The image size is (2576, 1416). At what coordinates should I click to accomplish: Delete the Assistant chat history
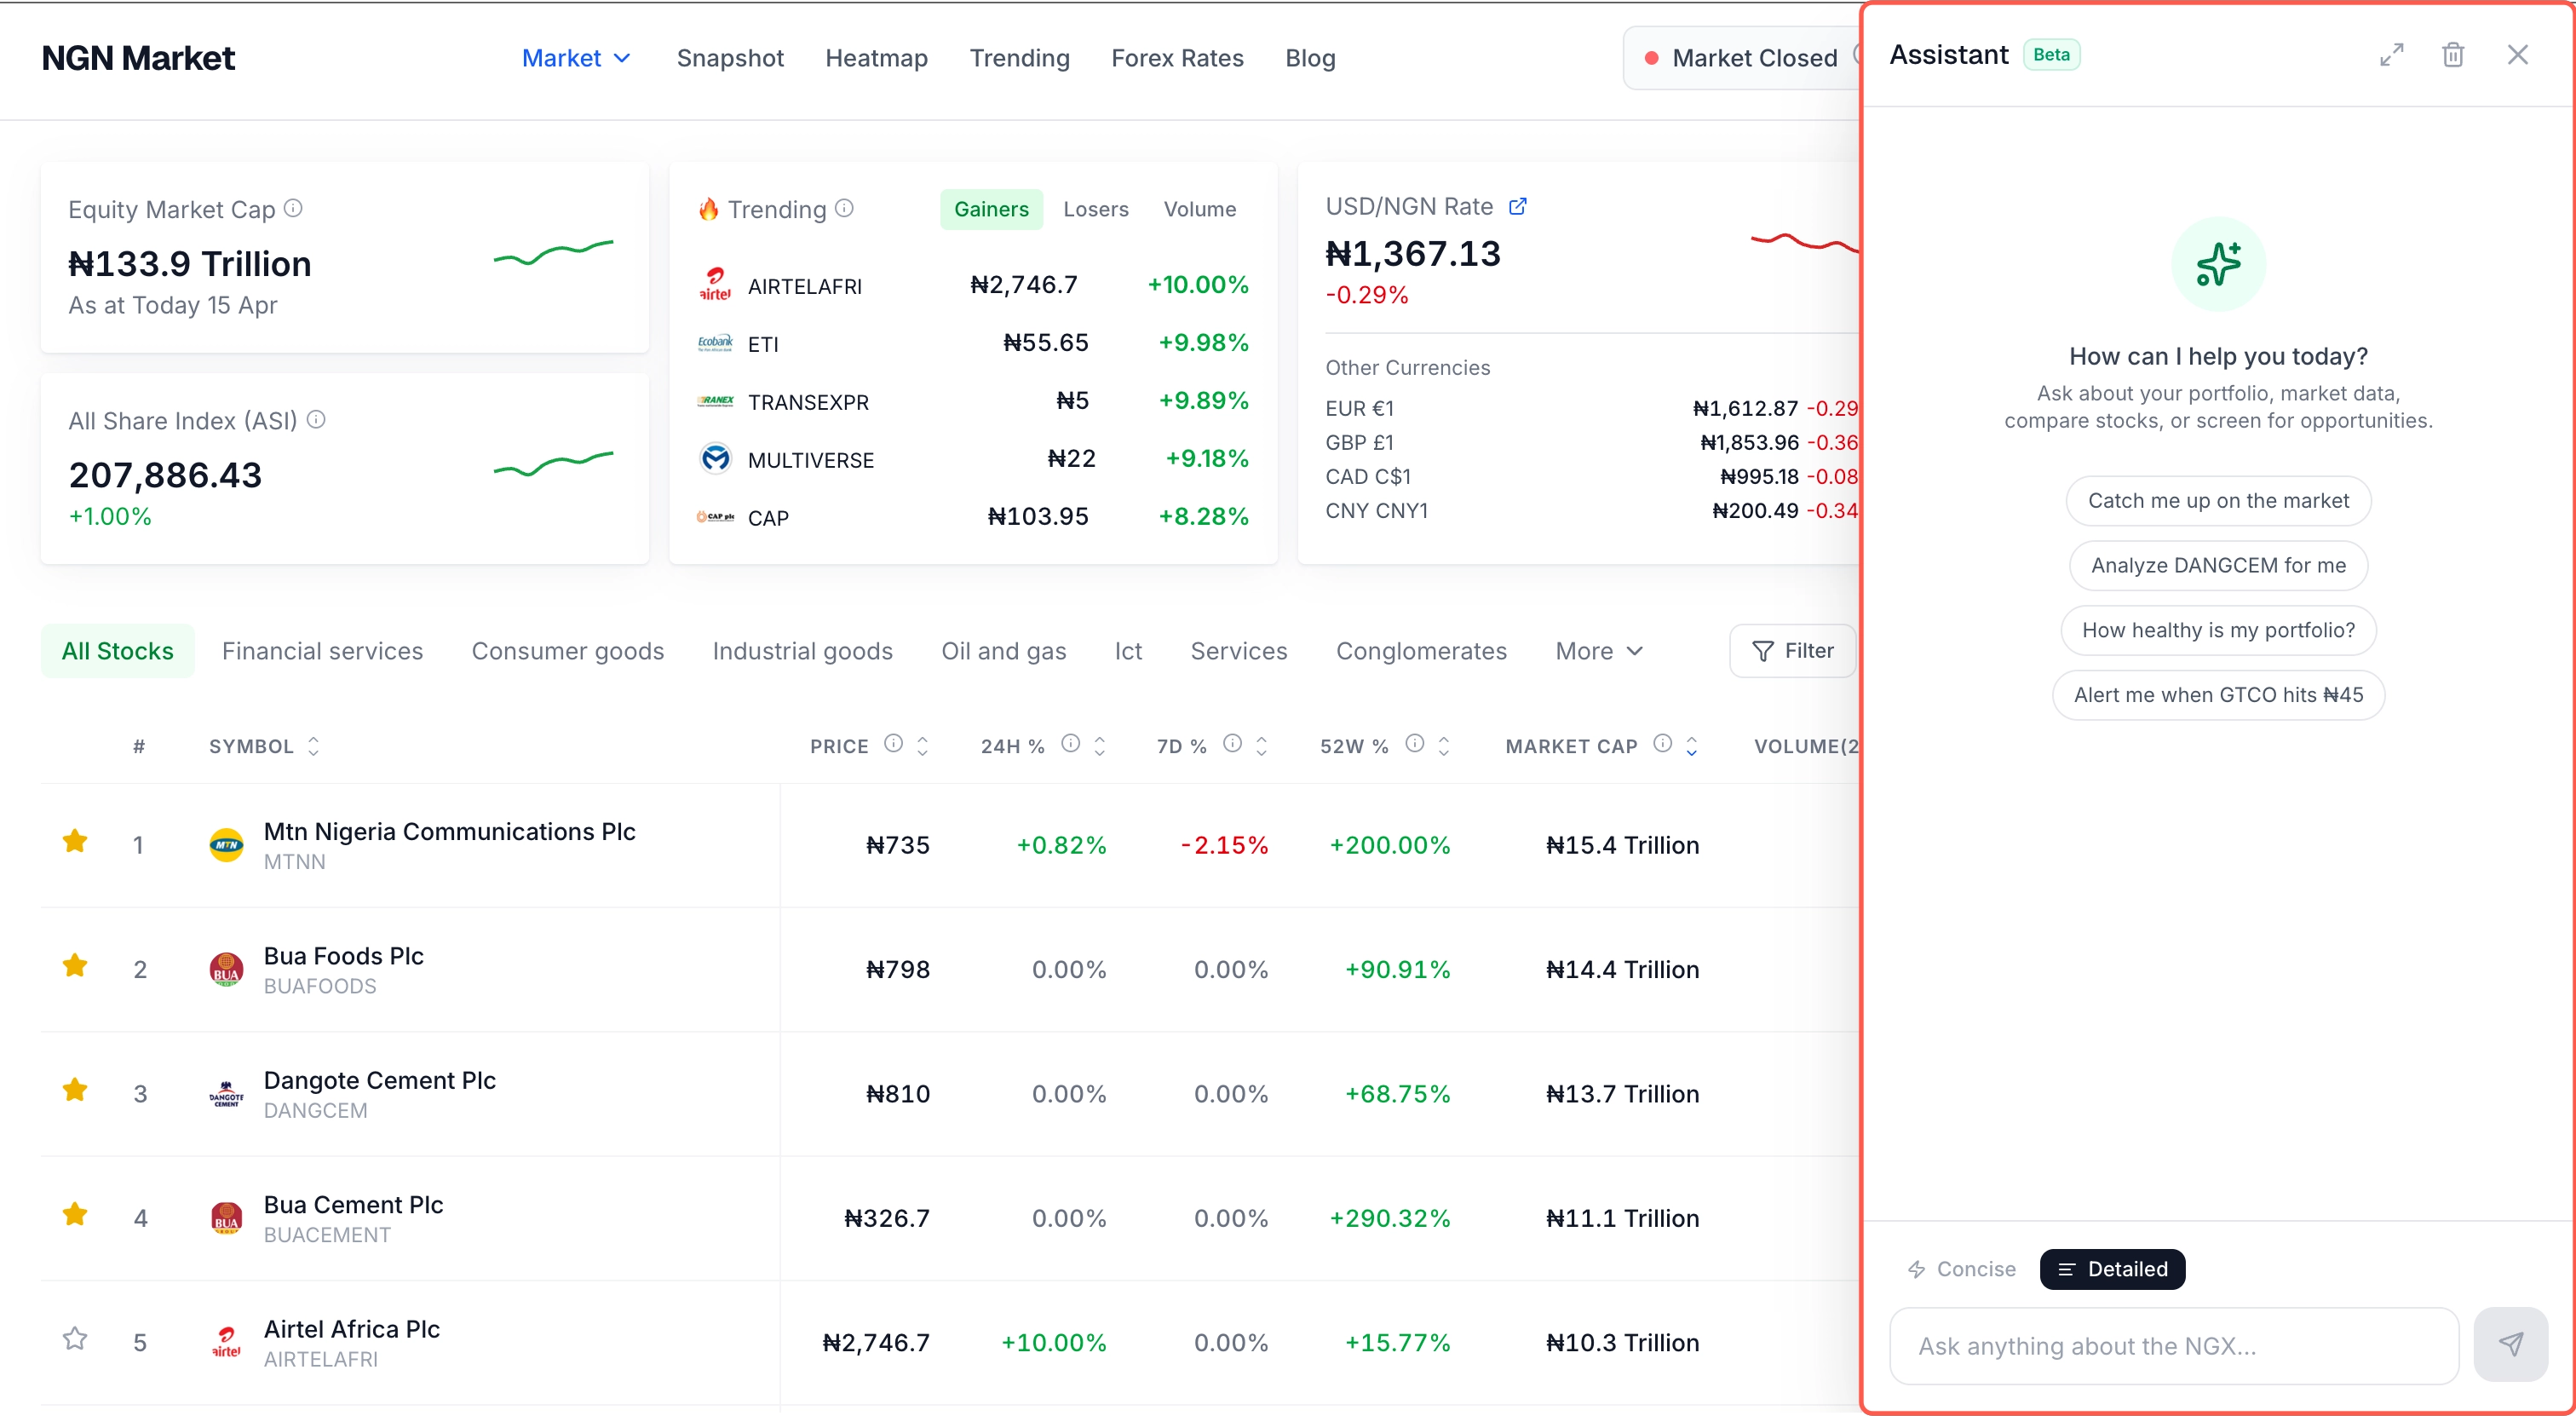2453,55
